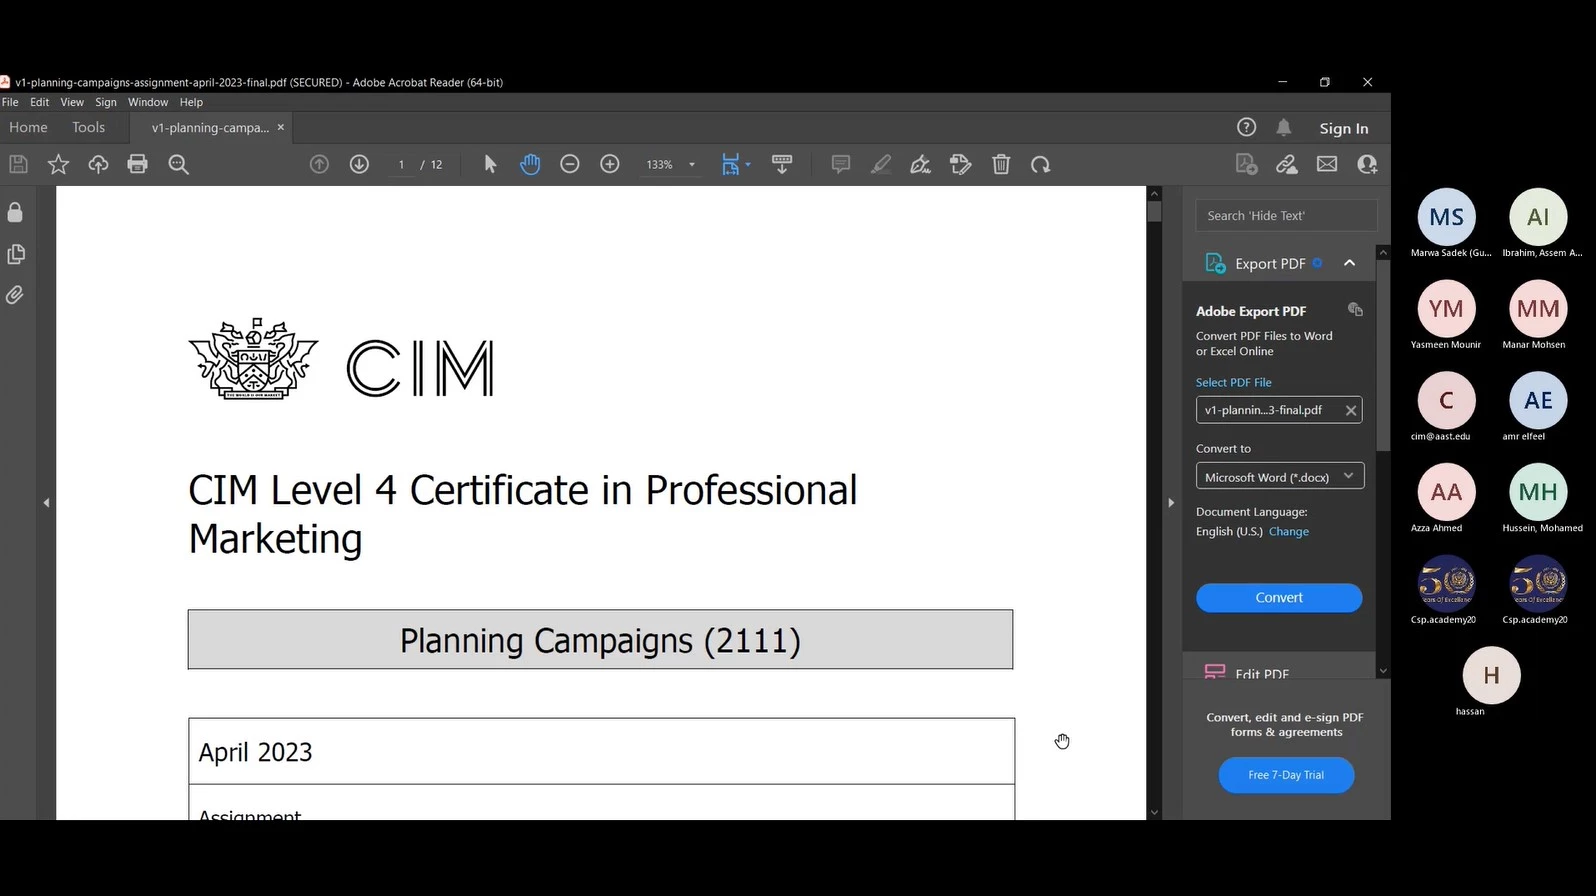Send file by email envelope icon
1596x896 pixels.
pyautogui.click(x=1327, y=164)
